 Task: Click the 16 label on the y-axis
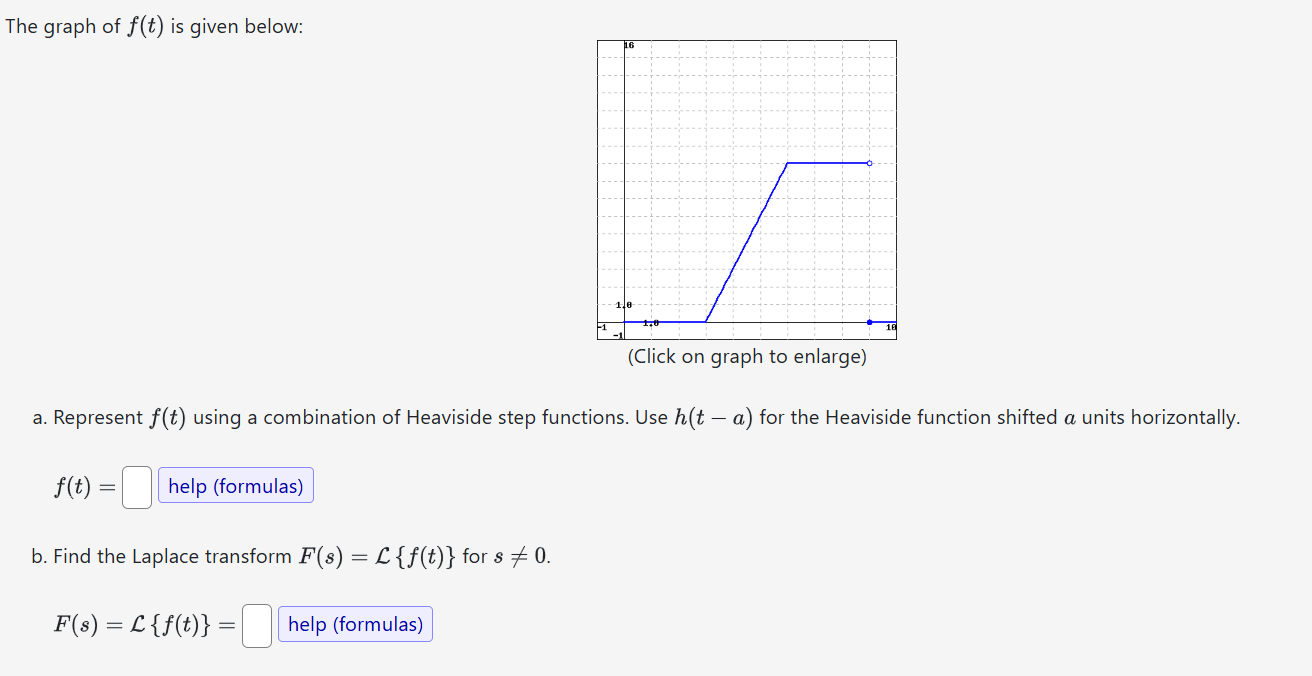point(627,44)
